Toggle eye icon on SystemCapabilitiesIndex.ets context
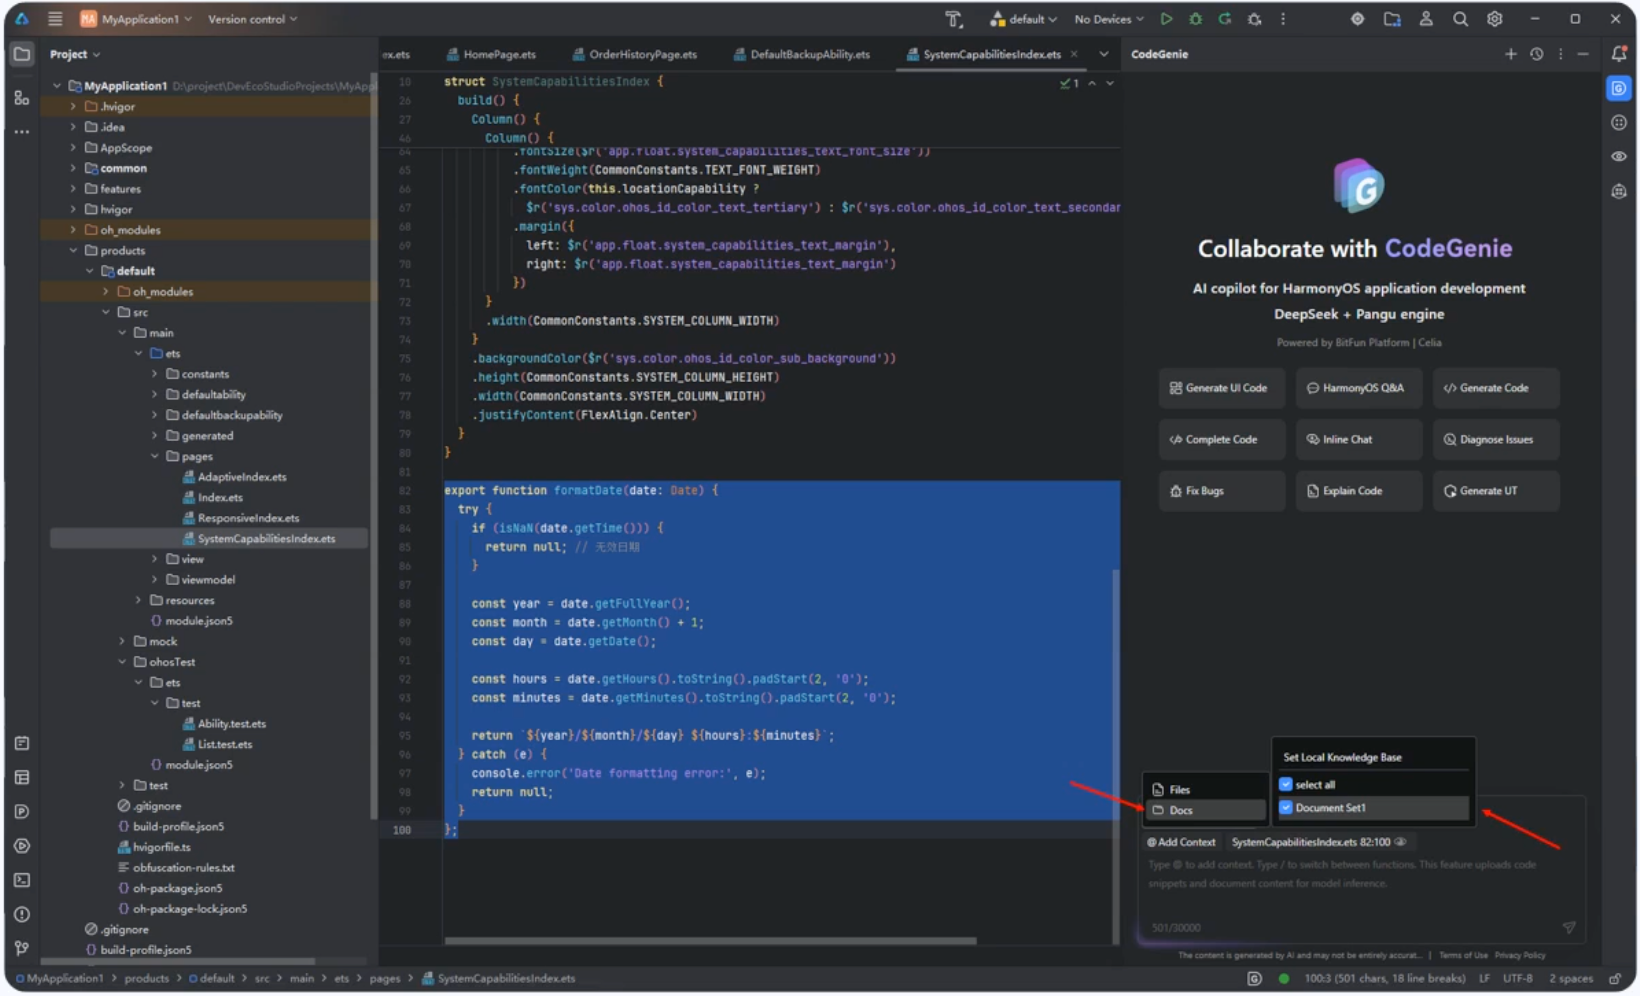1640x996 pixels. click(x=1401, y=842)
